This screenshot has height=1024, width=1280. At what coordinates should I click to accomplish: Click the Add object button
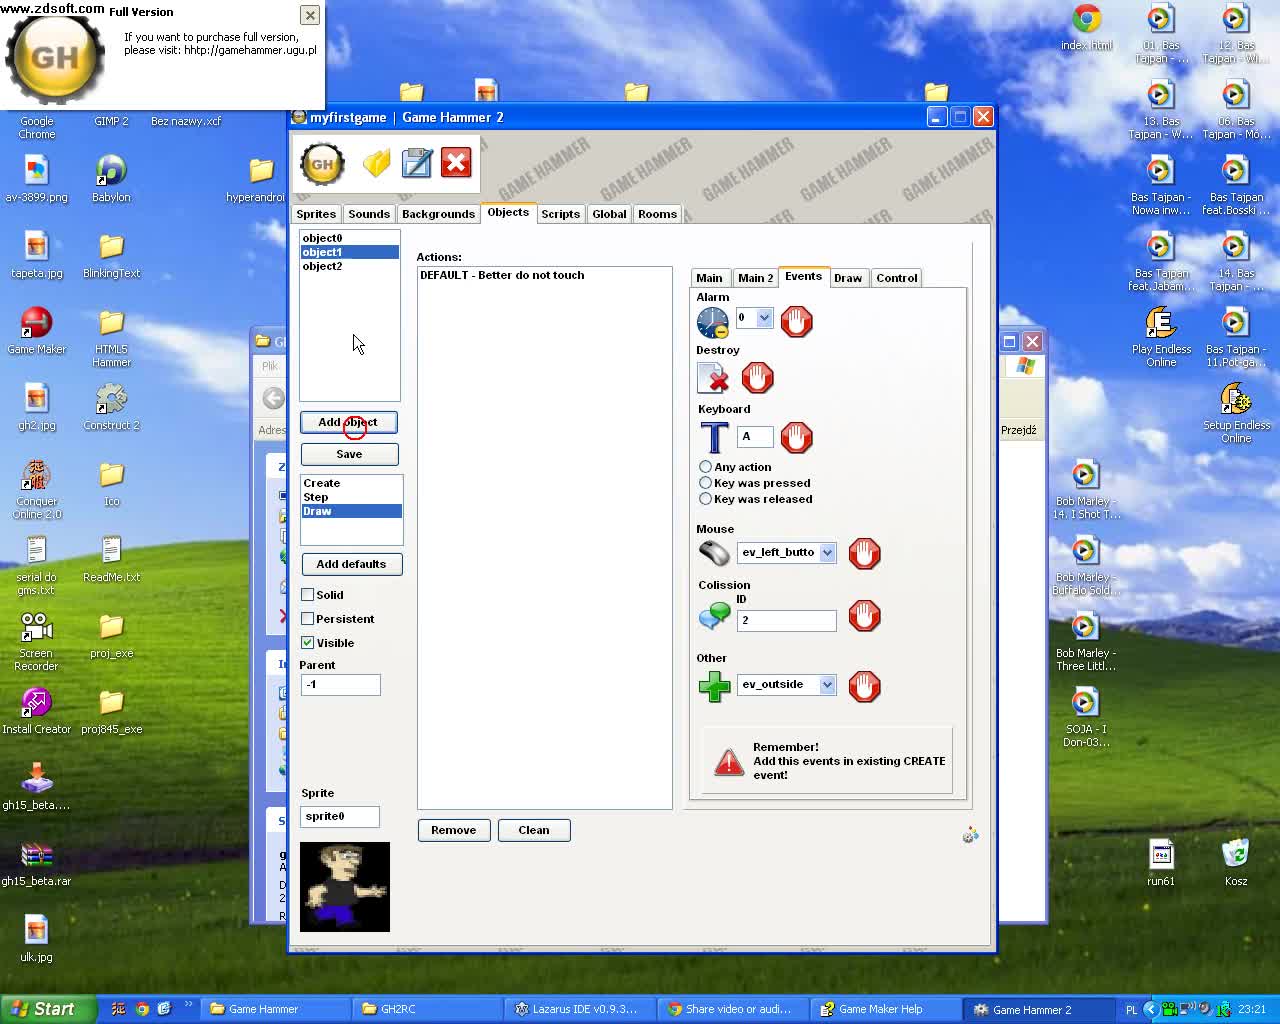(349, 422)
